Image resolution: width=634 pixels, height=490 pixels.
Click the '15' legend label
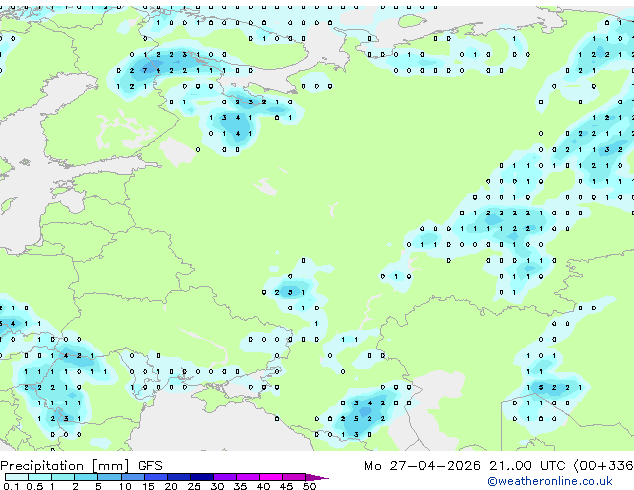148,486
